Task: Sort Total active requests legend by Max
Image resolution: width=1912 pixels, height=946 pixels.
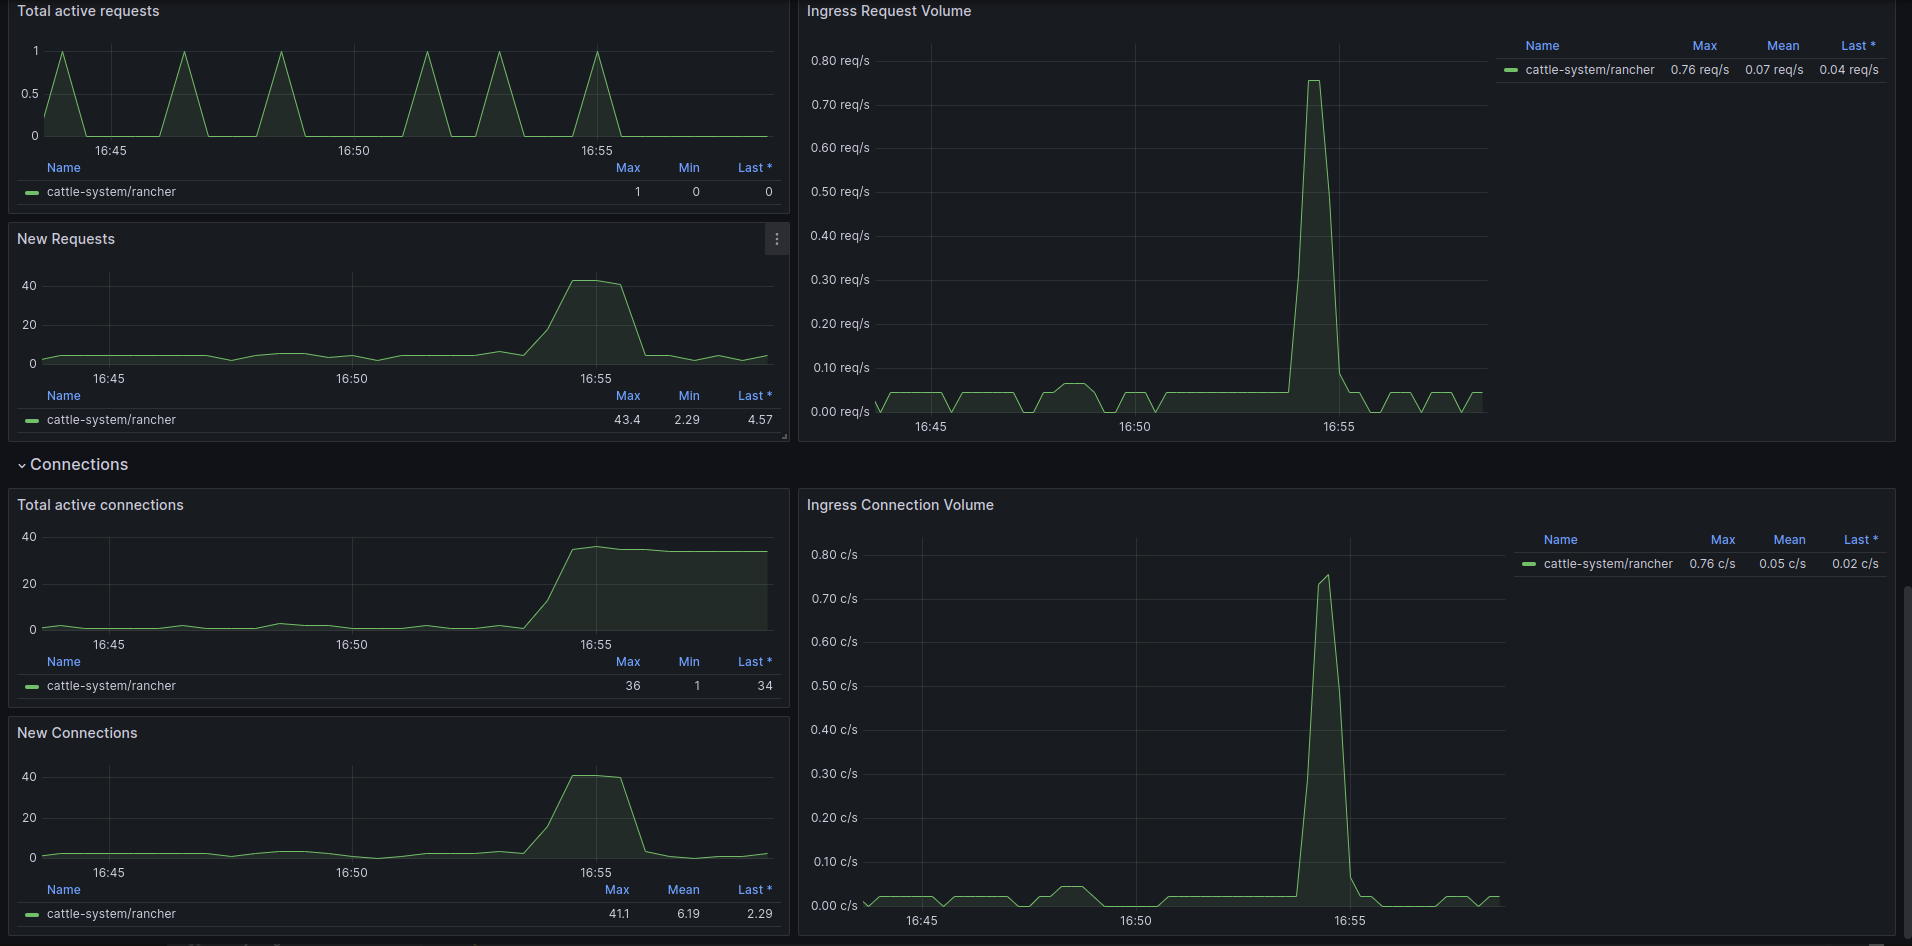Action: [628, 168]
